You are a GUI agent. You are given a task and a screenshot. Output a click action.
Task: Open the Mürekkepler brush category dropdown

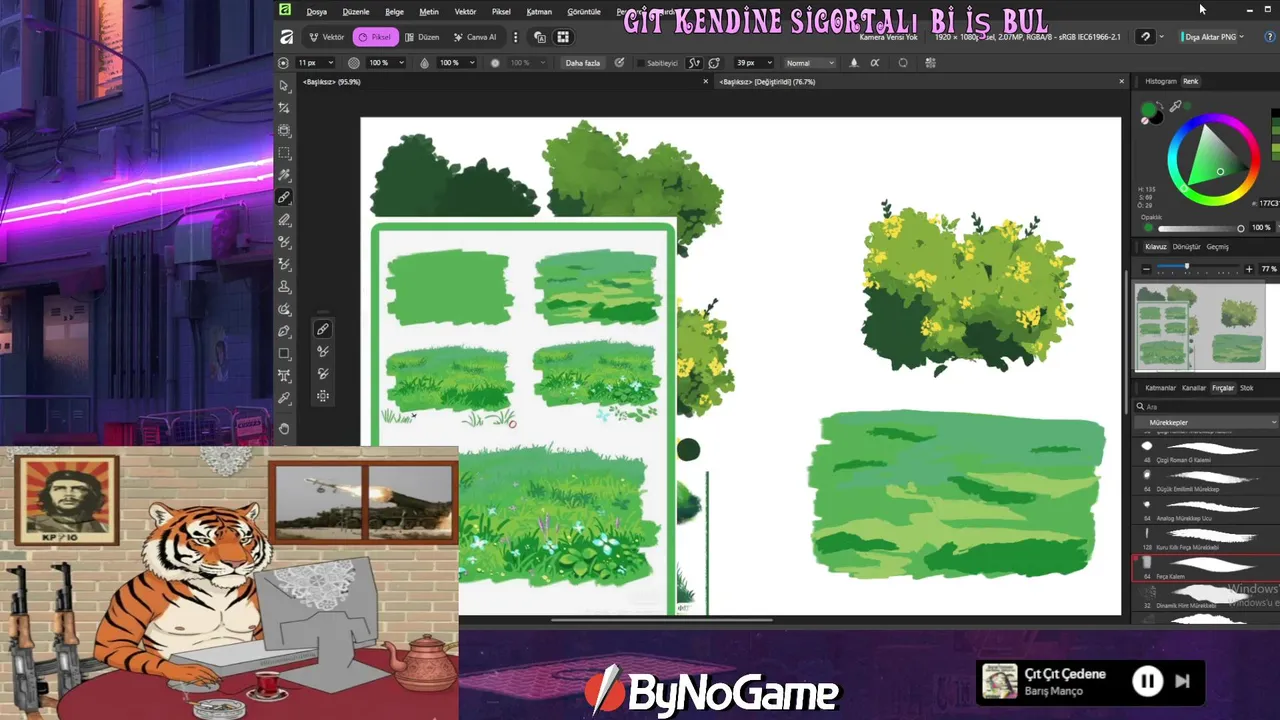tap(1206, 422)
